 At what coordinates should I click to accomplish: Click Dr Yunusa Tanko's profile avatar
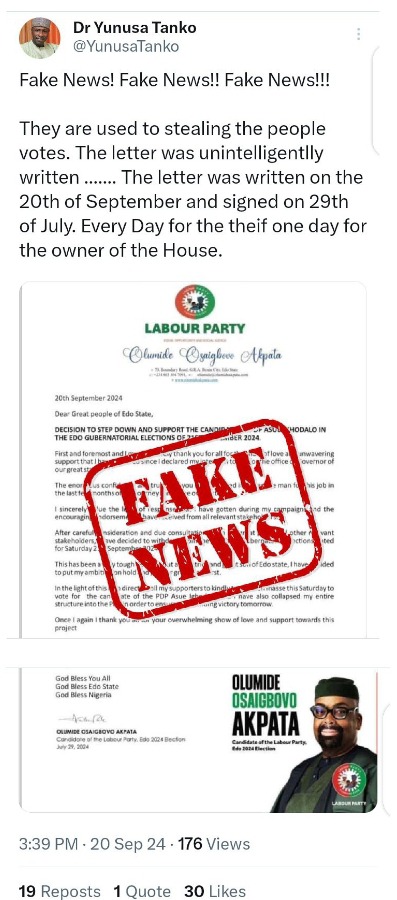(39, 37)
